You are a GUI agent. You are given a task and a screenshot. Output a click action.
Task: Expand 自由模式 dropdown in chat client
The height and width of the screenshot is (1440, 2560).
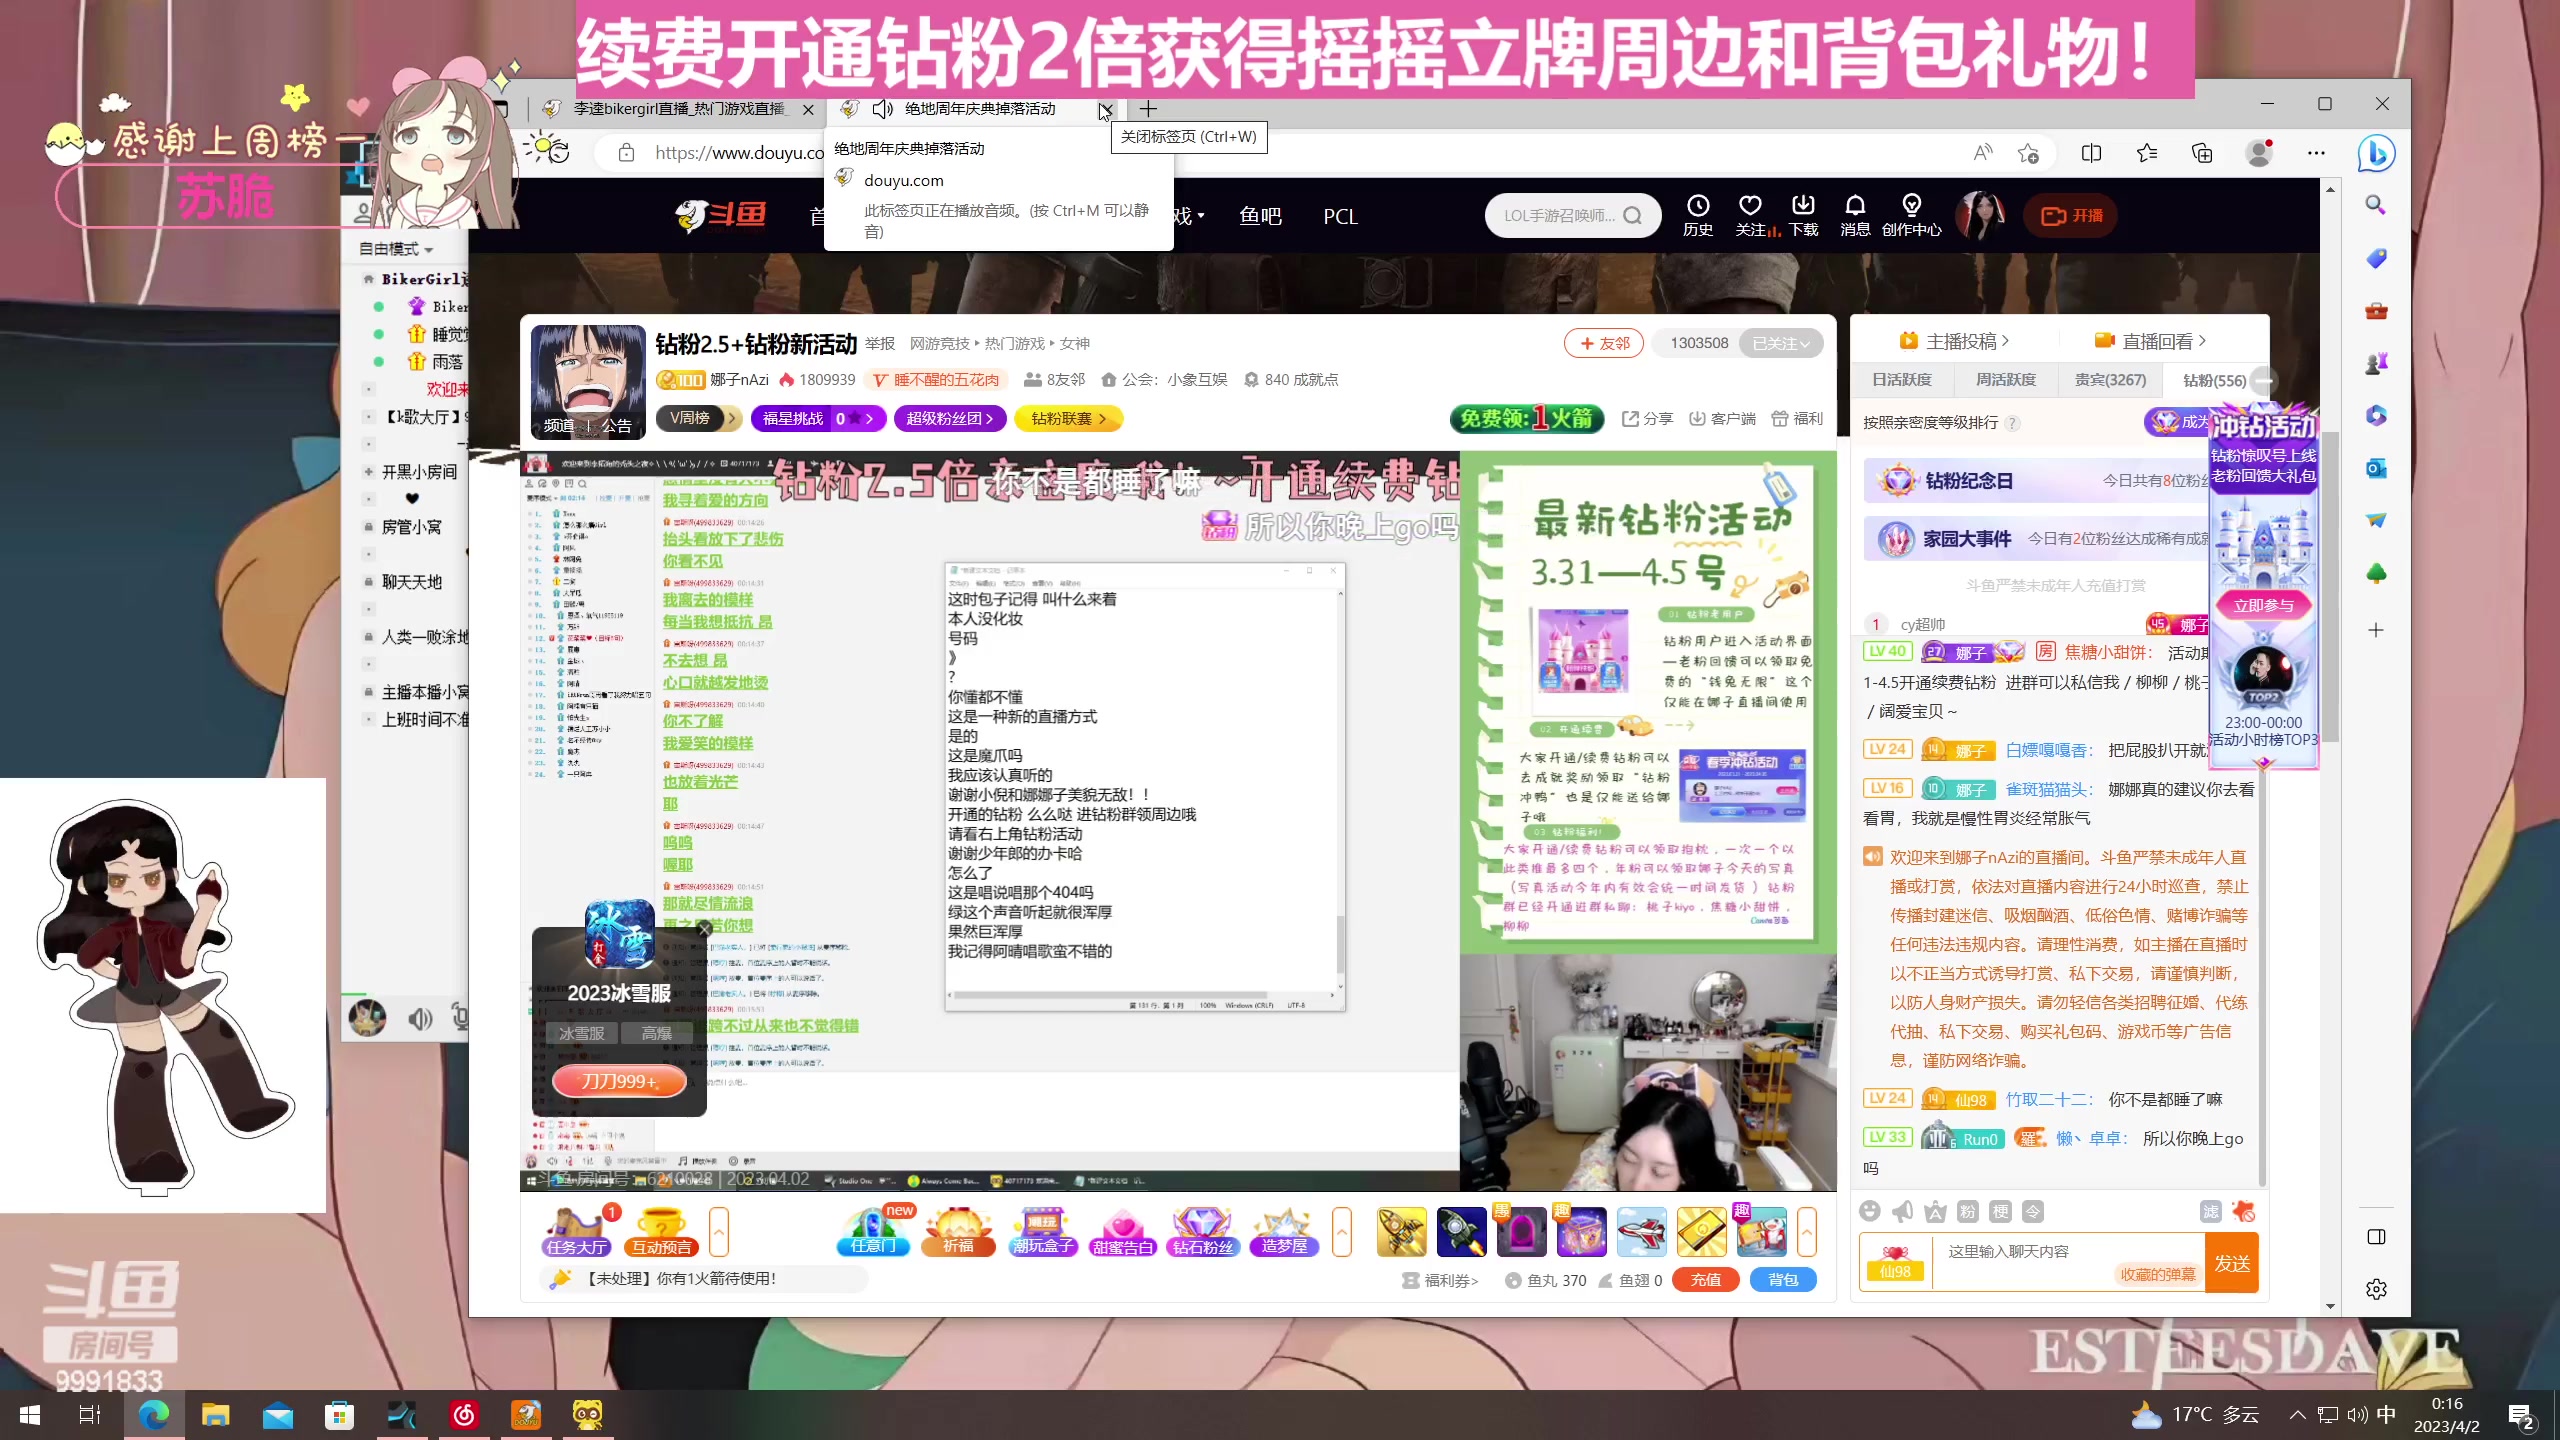(396, 248)
